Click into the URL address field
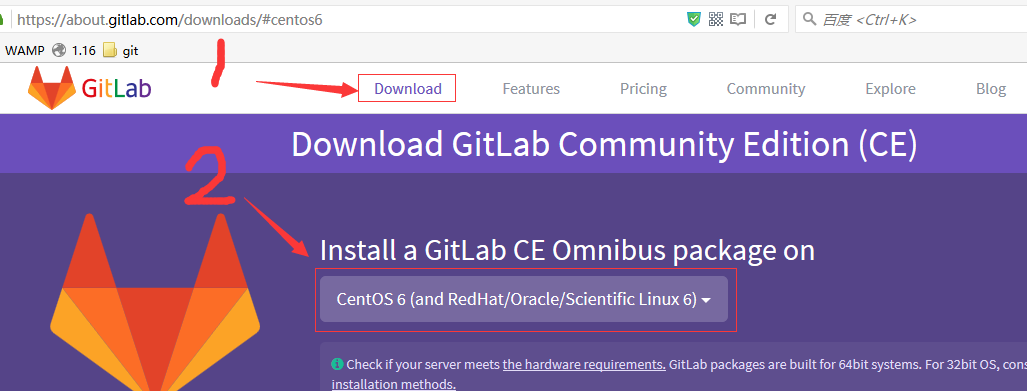The image size is (1027, 391). coord(347,20)
